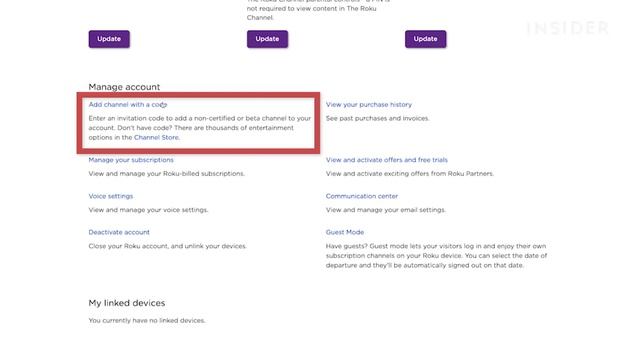640x360 pixels.
Task: Click the Manage account heading
Action: [124, 87]
